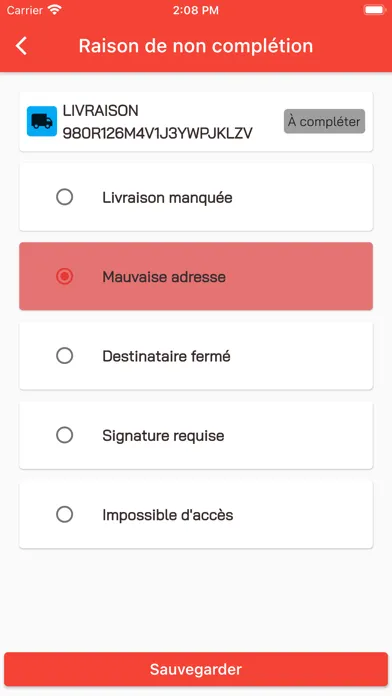Tap the À compléter status badge

click(325, 121)
